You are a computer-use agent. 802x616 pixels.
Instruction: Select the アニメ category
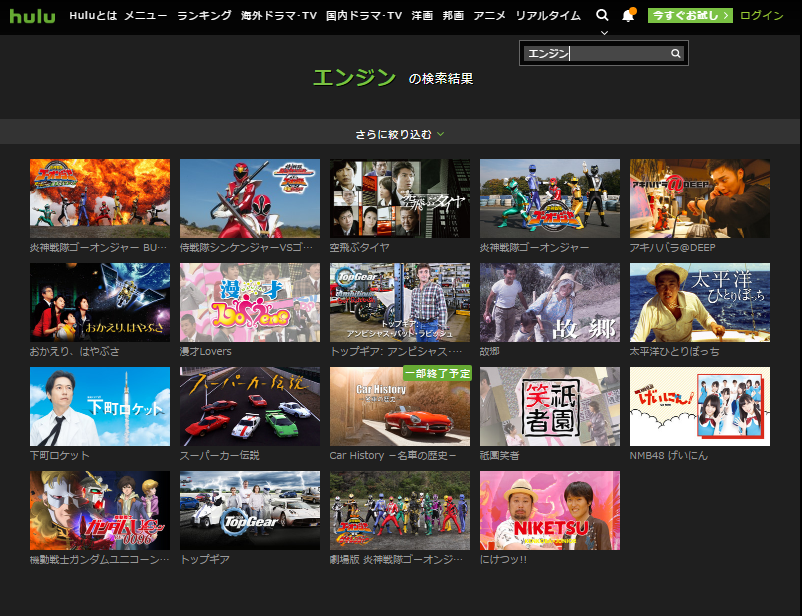(489, 16)
